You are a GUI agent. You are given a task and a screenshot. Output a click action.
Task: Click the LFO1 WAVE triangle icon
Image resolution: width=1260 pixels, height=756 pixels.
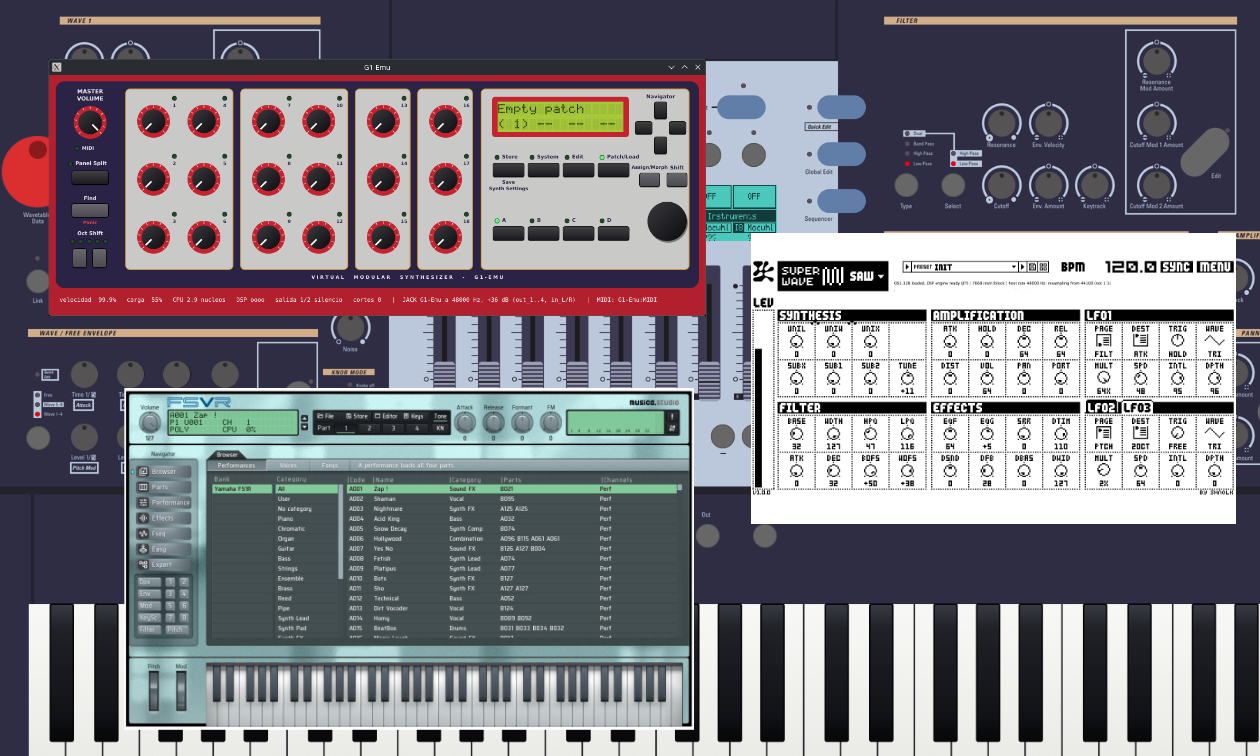point(1214,341)
